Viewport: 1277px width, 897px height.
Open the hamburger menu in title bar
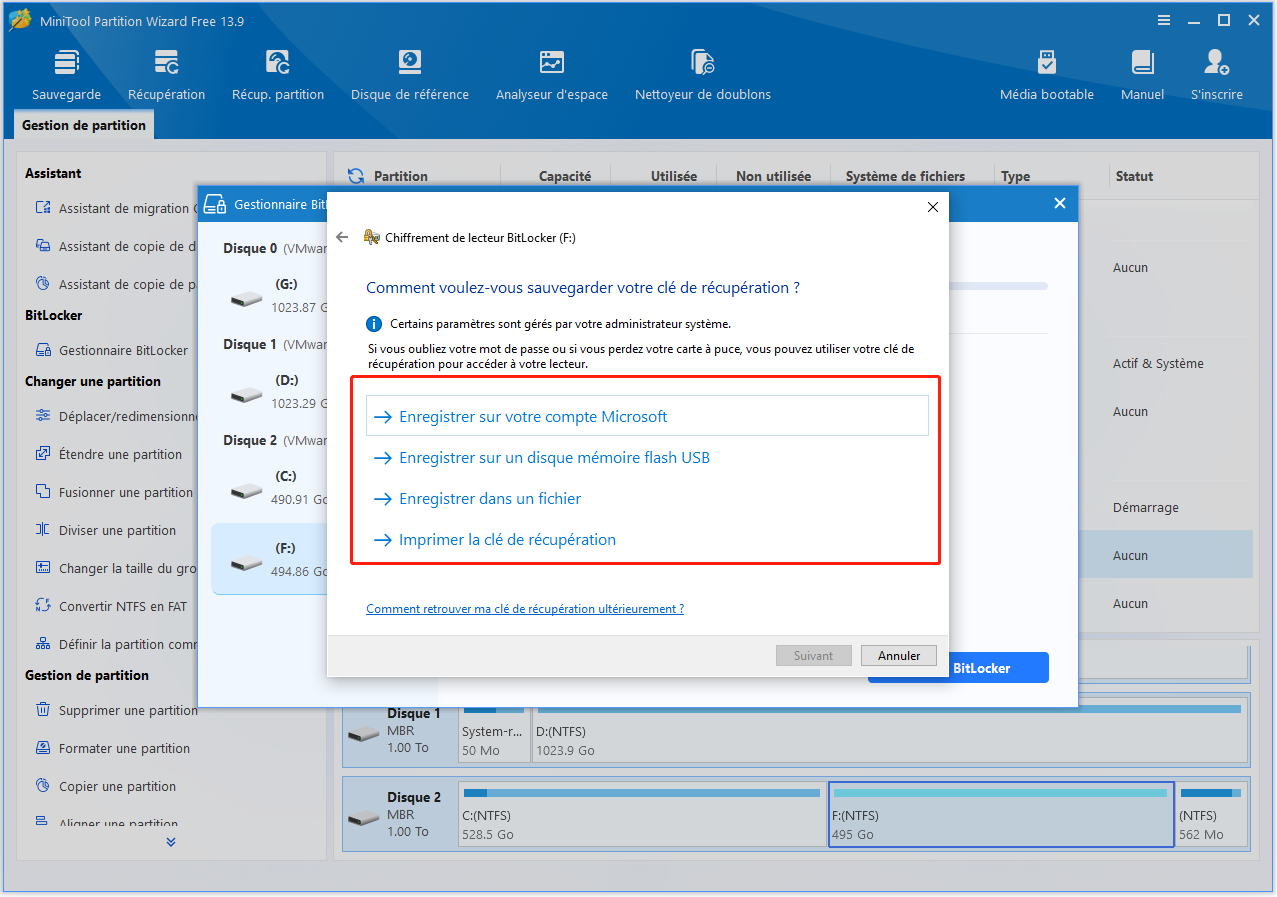1164,20
